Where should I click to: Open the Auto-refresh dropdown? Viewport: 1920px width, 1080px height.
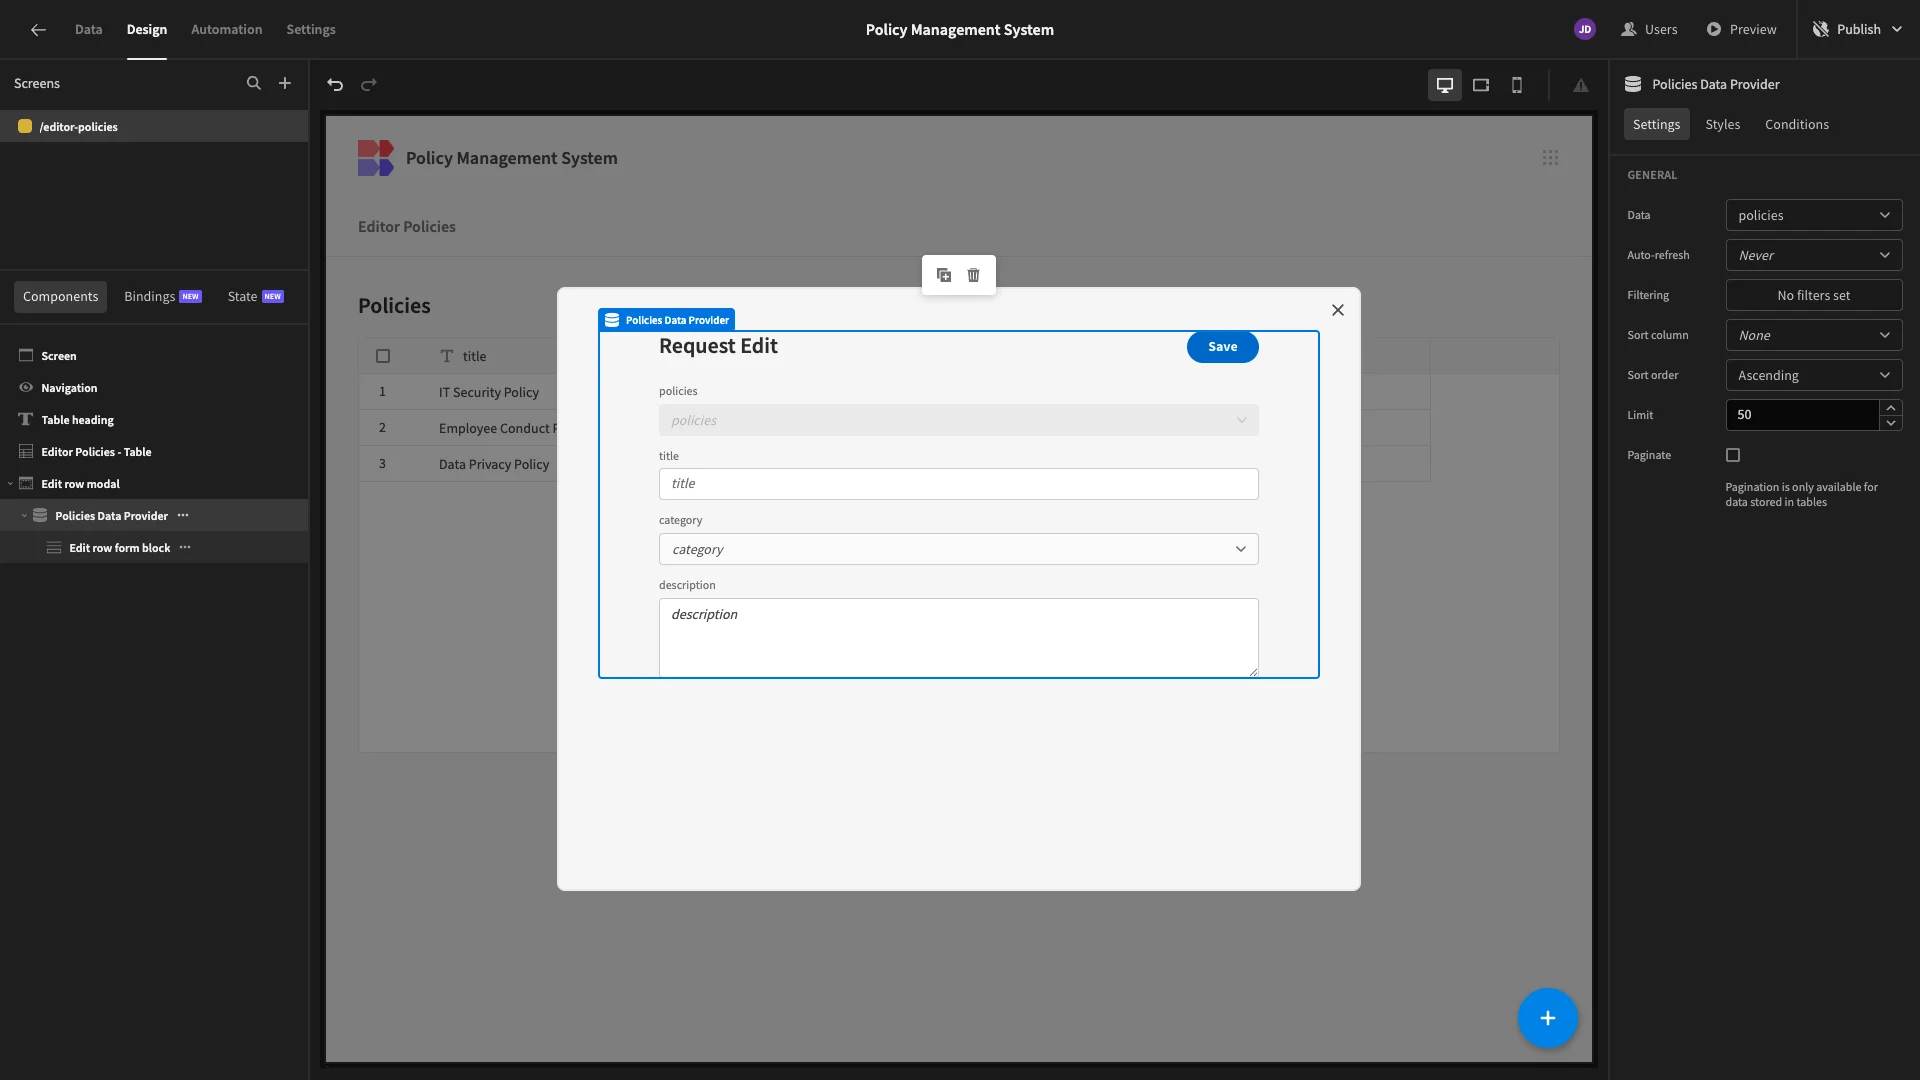click(x=1813, y=255)
